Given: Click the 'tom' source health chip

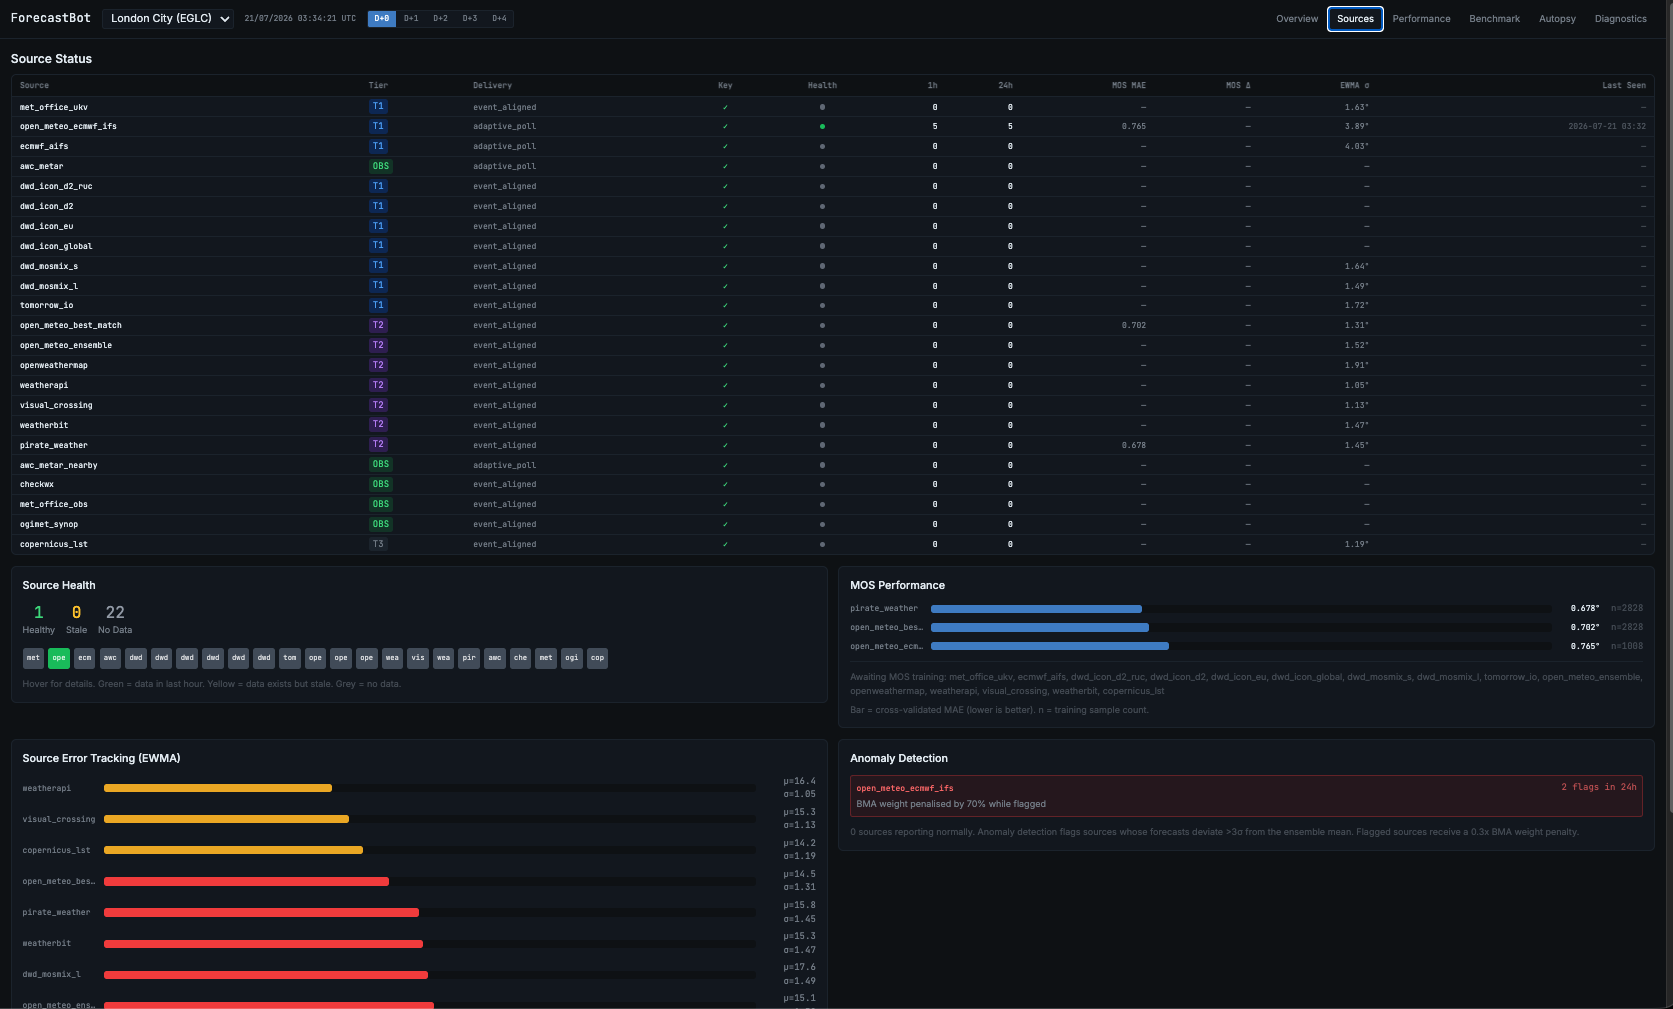Looking at the screenshot, I should [x=290, y=658].
